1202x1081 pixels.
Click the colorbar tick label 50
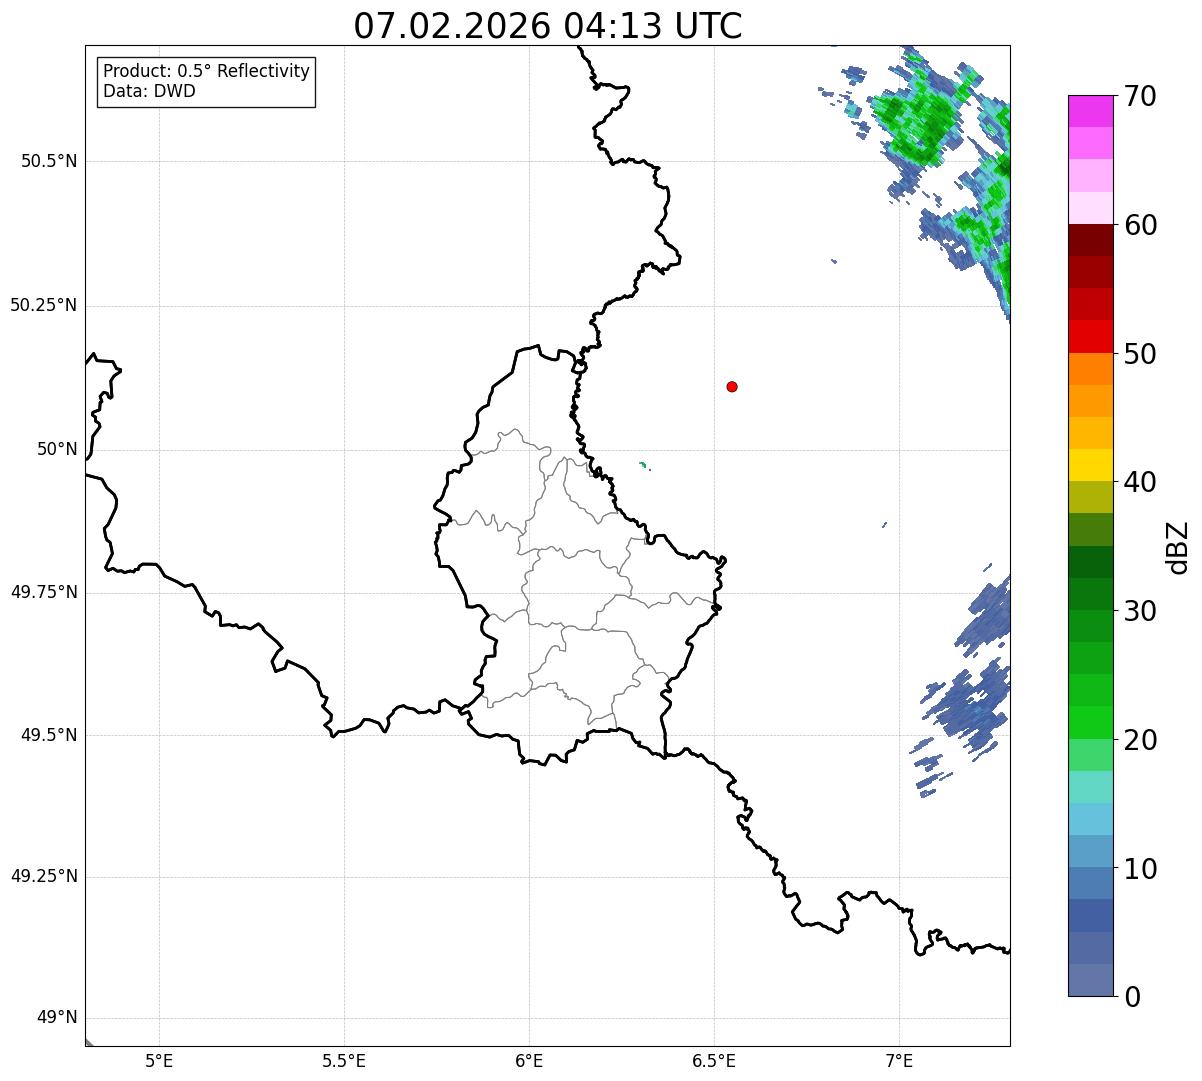click(1139, 354)
